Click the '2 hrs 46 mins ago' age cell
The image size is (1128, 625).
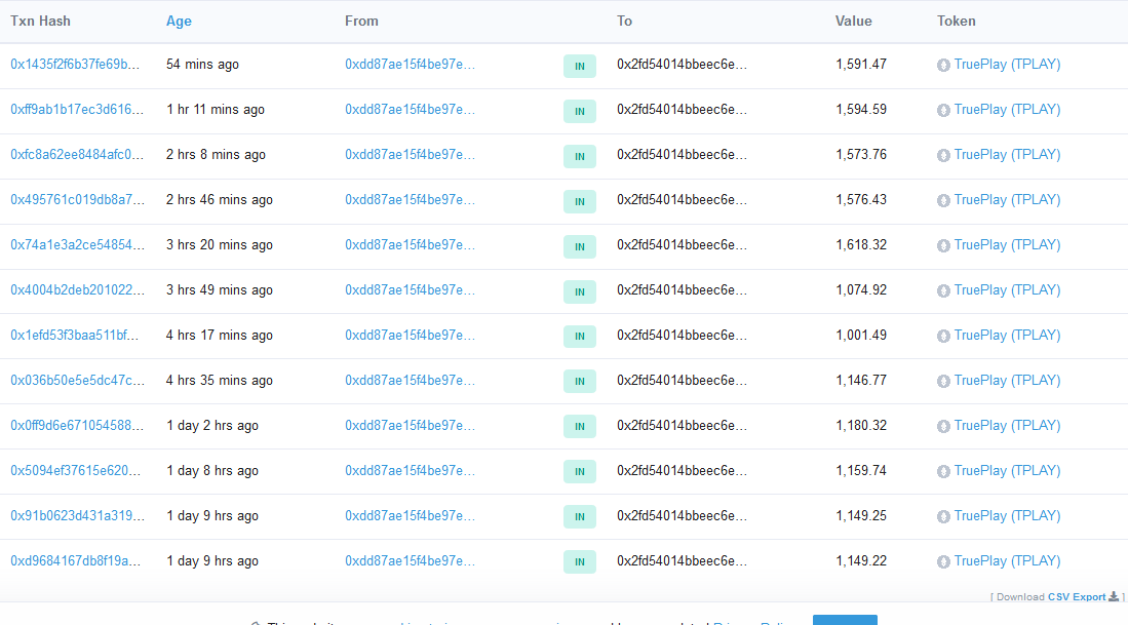219,199
